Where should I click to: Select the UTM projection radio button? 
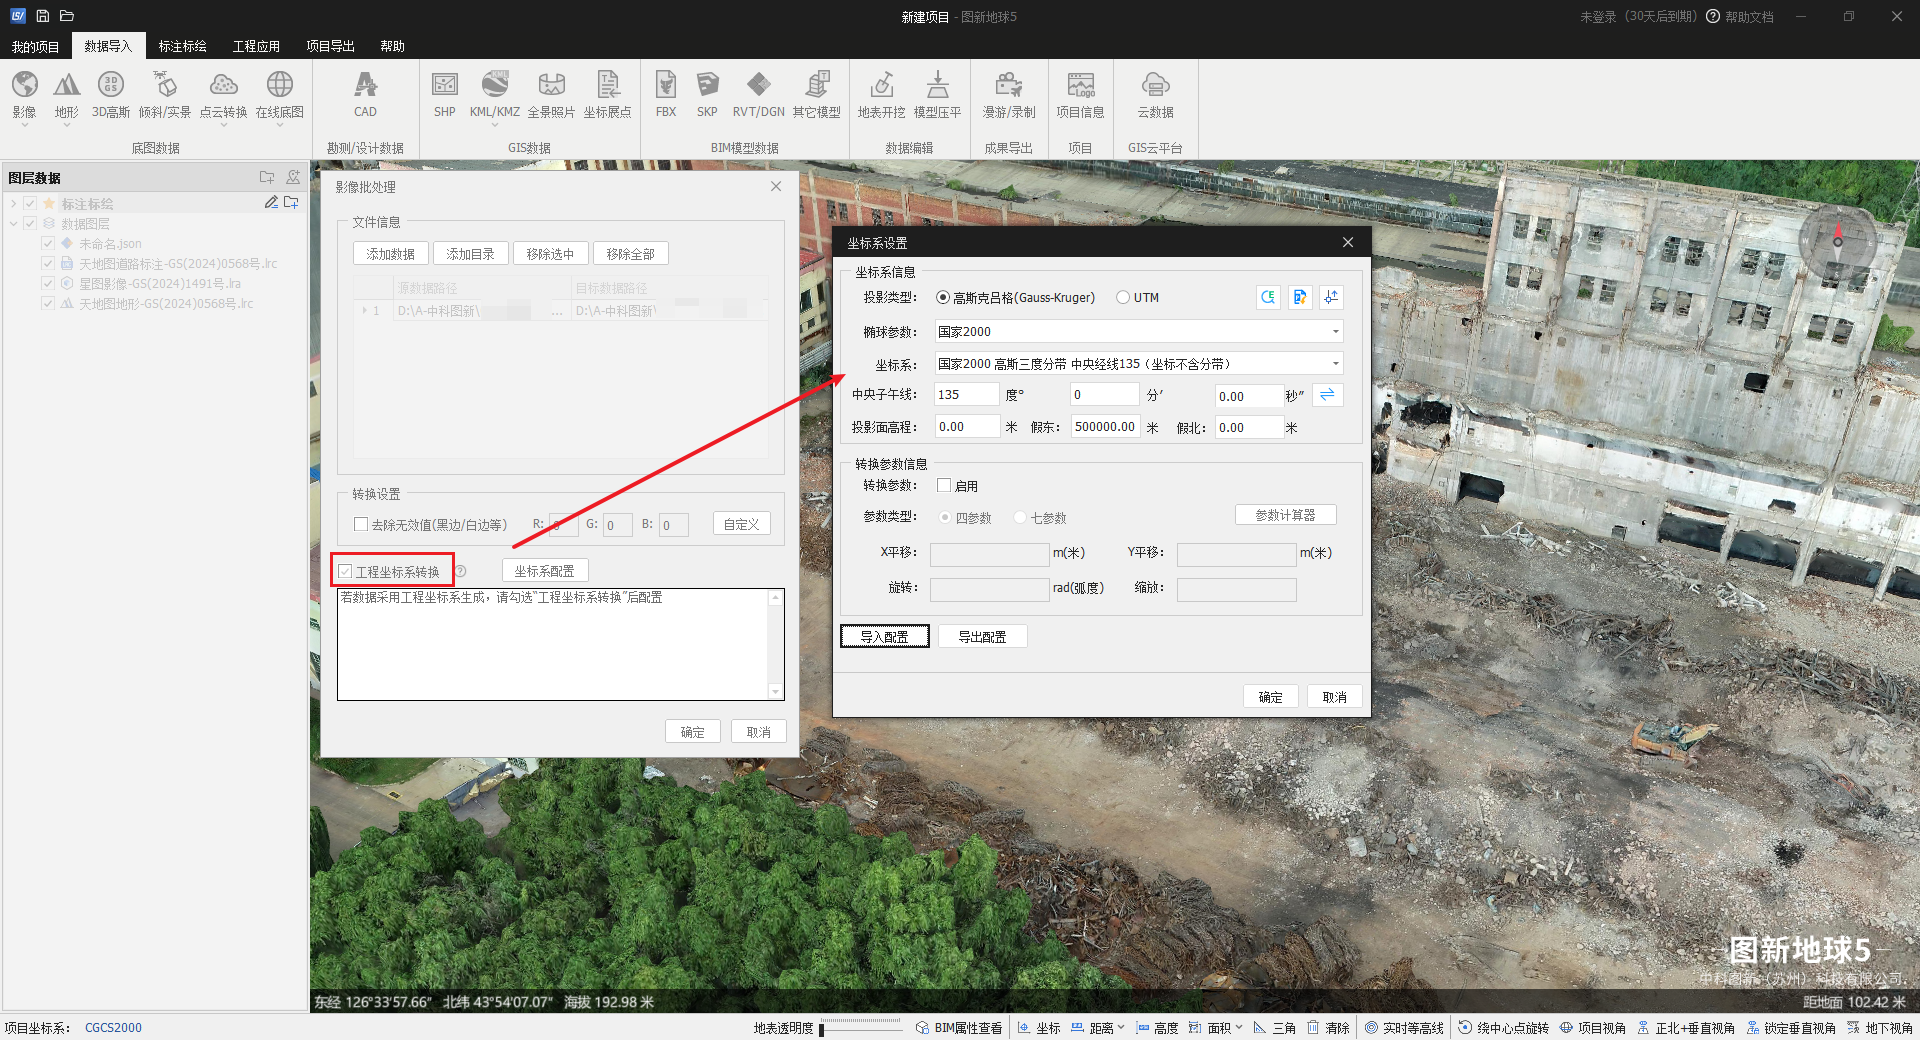[x=1123, y=298]
